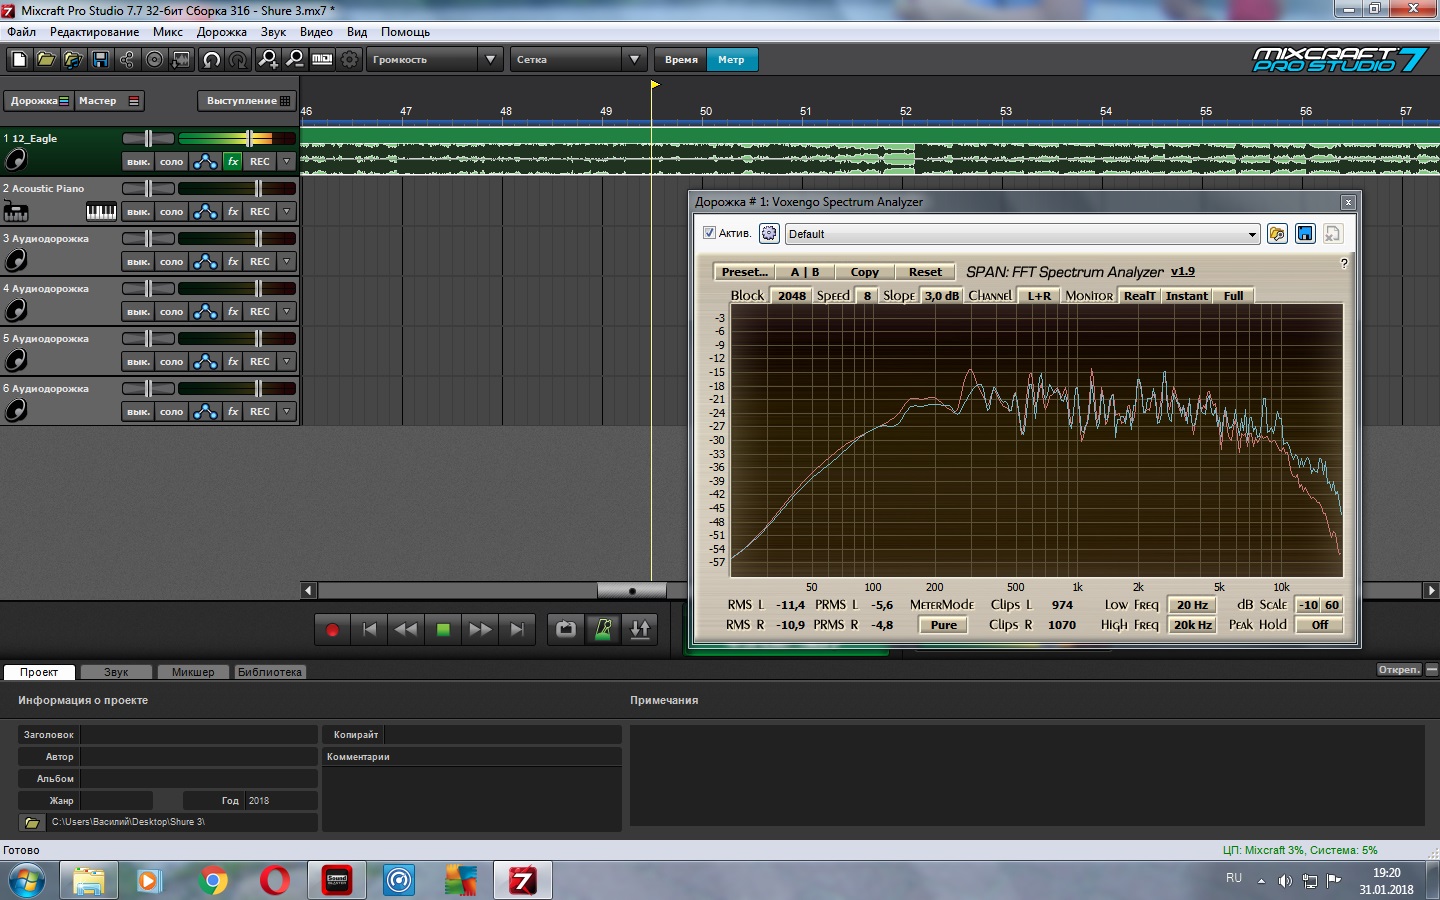Open the Микс menu
Viewport: 1440px width, 900px height.
(167, 32)
